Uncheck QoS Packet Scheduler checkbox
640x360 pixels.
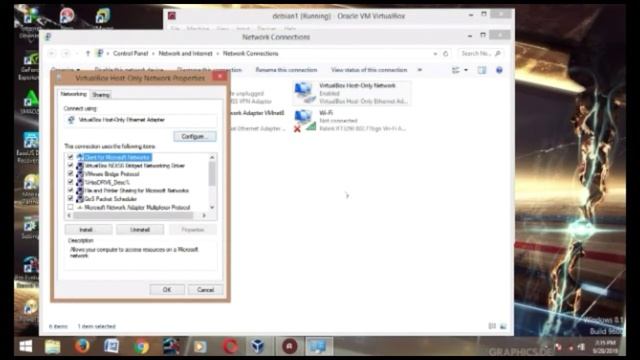[x=70, y=198]
